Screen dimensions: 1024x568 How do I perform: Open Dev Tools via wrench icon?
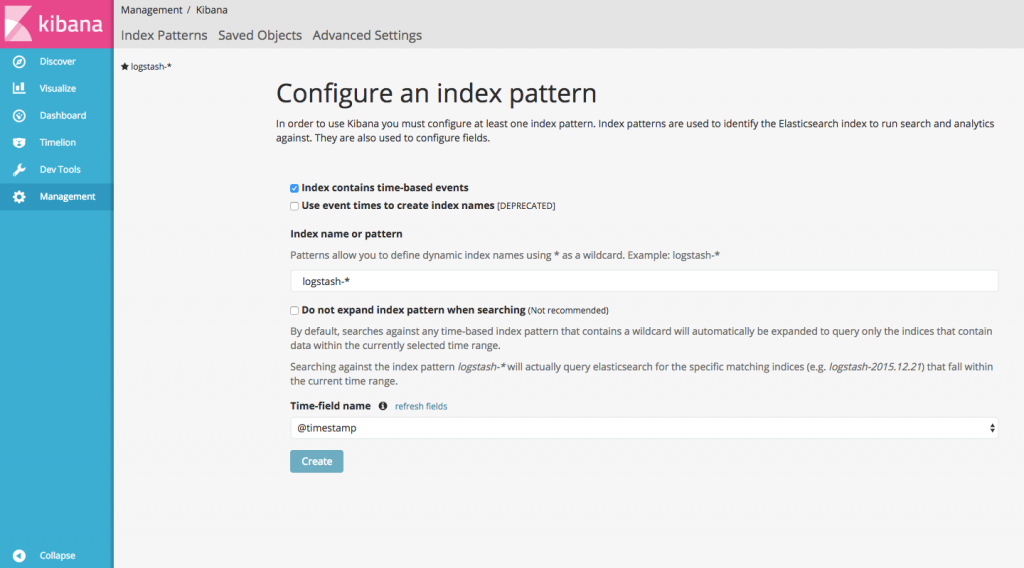pyautogui.click(x=19, y=170)
